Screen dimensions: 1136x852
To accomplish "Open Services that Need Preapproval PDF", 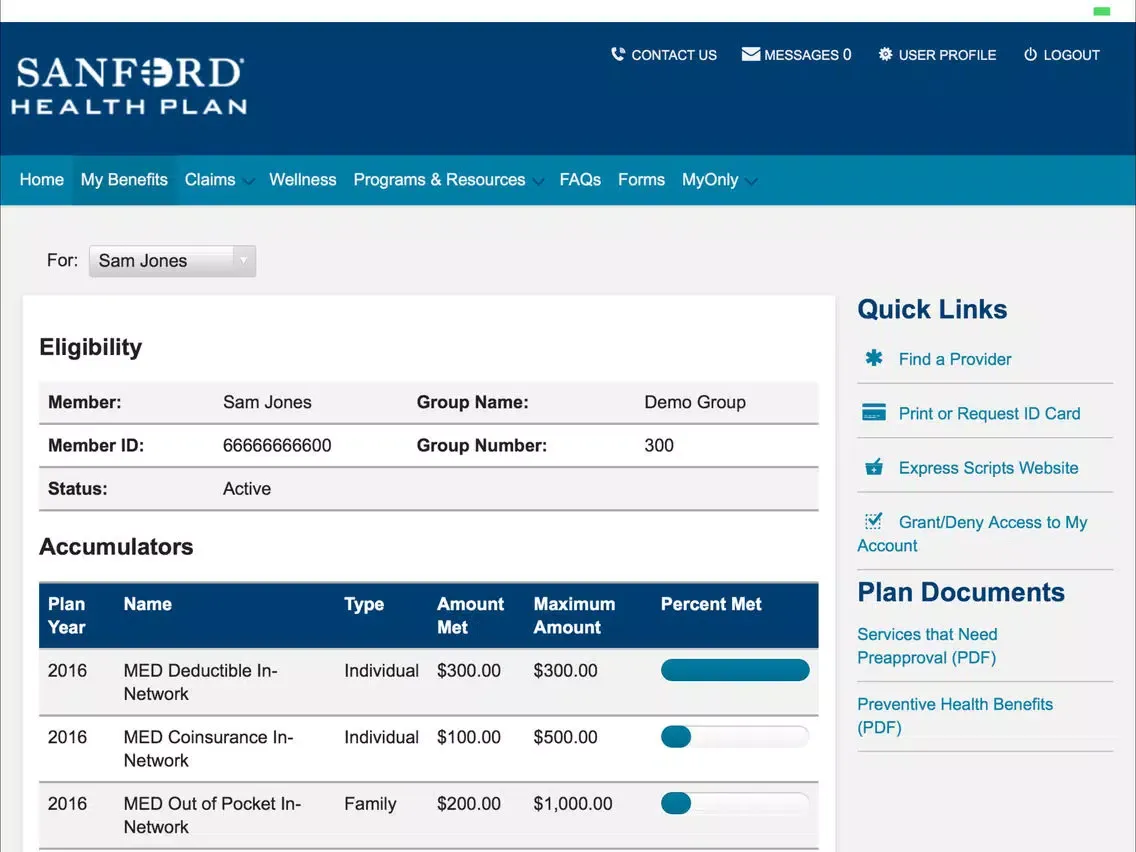I will tap(927, 646).
